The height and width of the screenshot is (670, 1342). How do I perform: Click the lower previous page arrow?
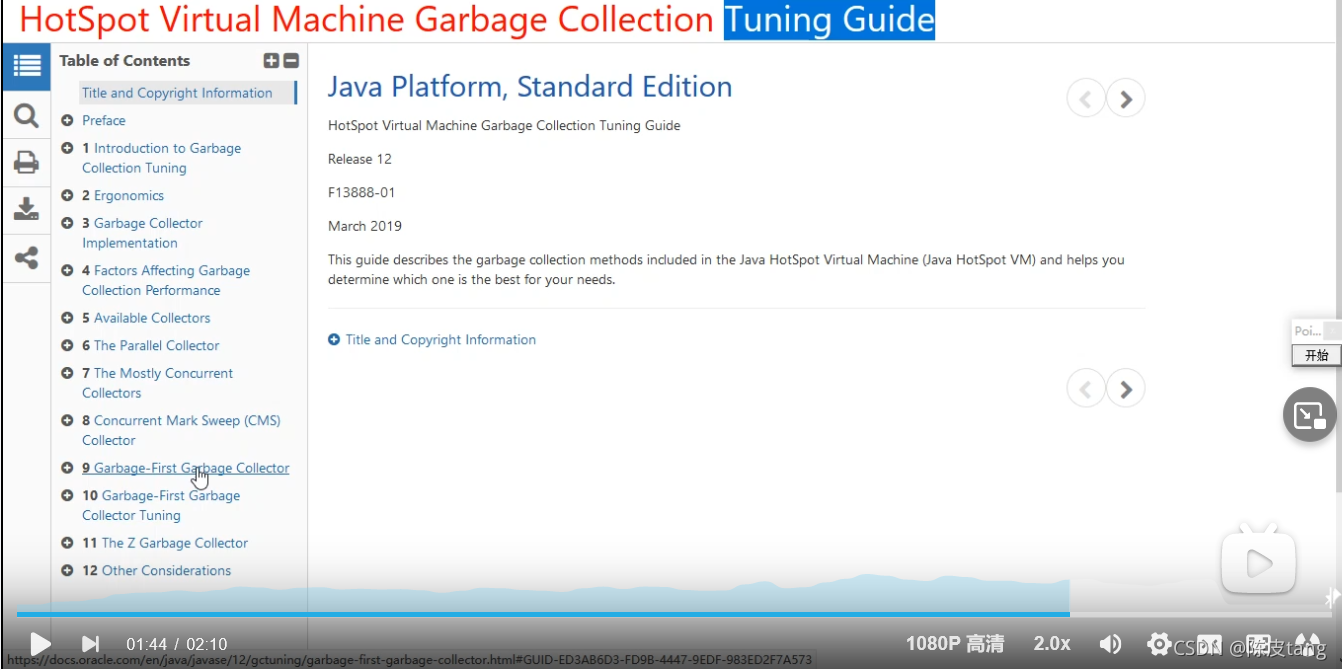(x=1086, y=388)
